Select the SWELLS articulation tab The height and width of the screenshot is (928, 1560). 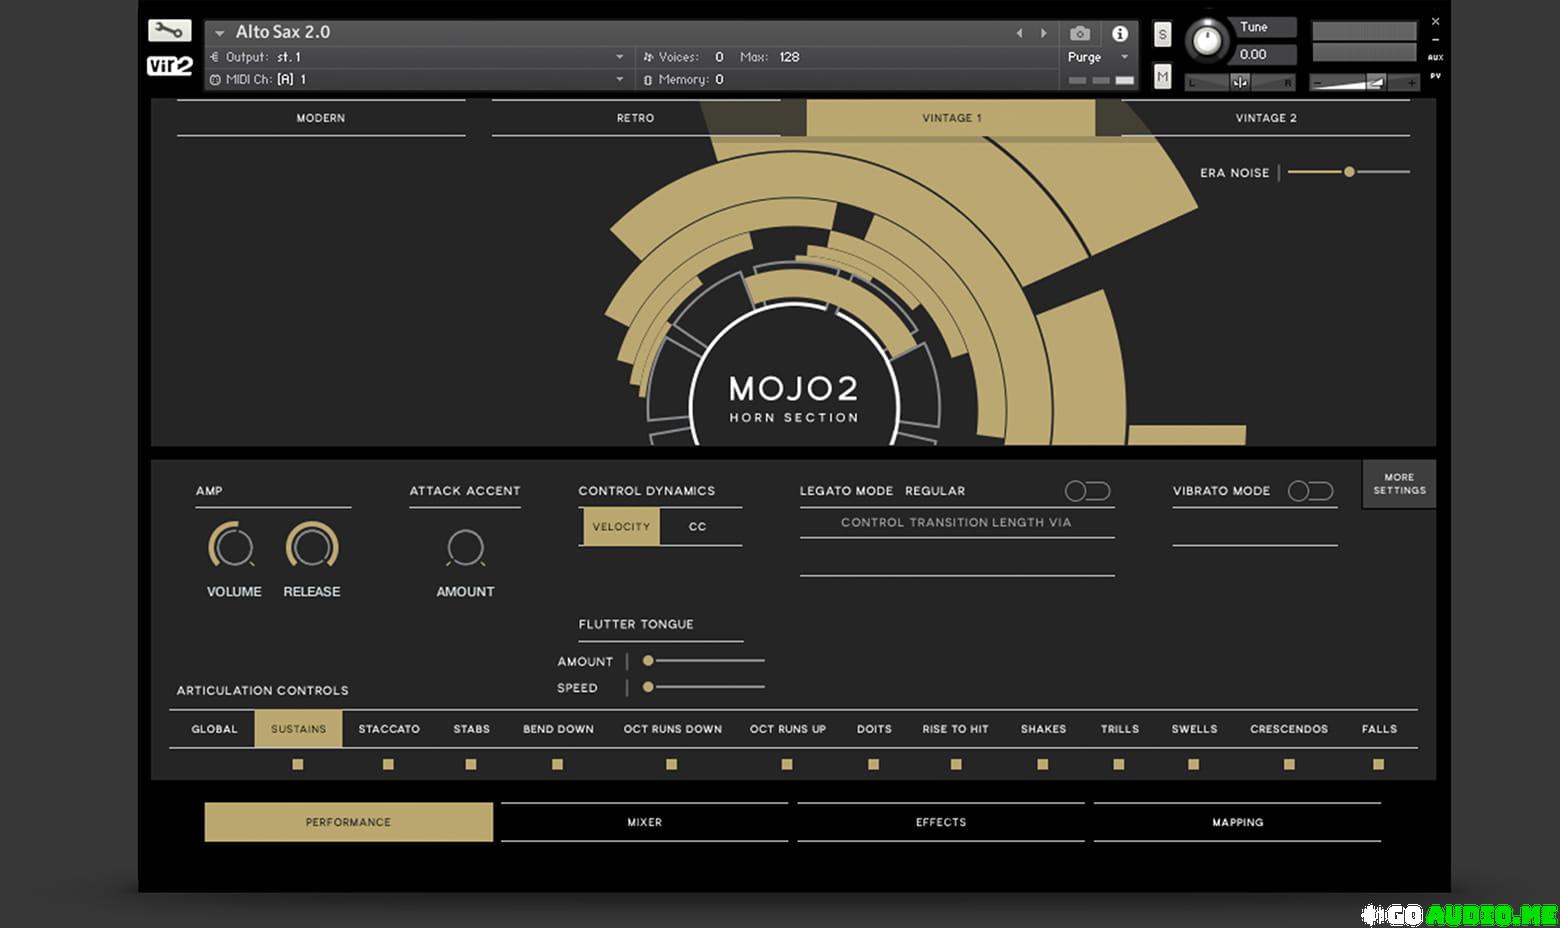[1194, 729]
